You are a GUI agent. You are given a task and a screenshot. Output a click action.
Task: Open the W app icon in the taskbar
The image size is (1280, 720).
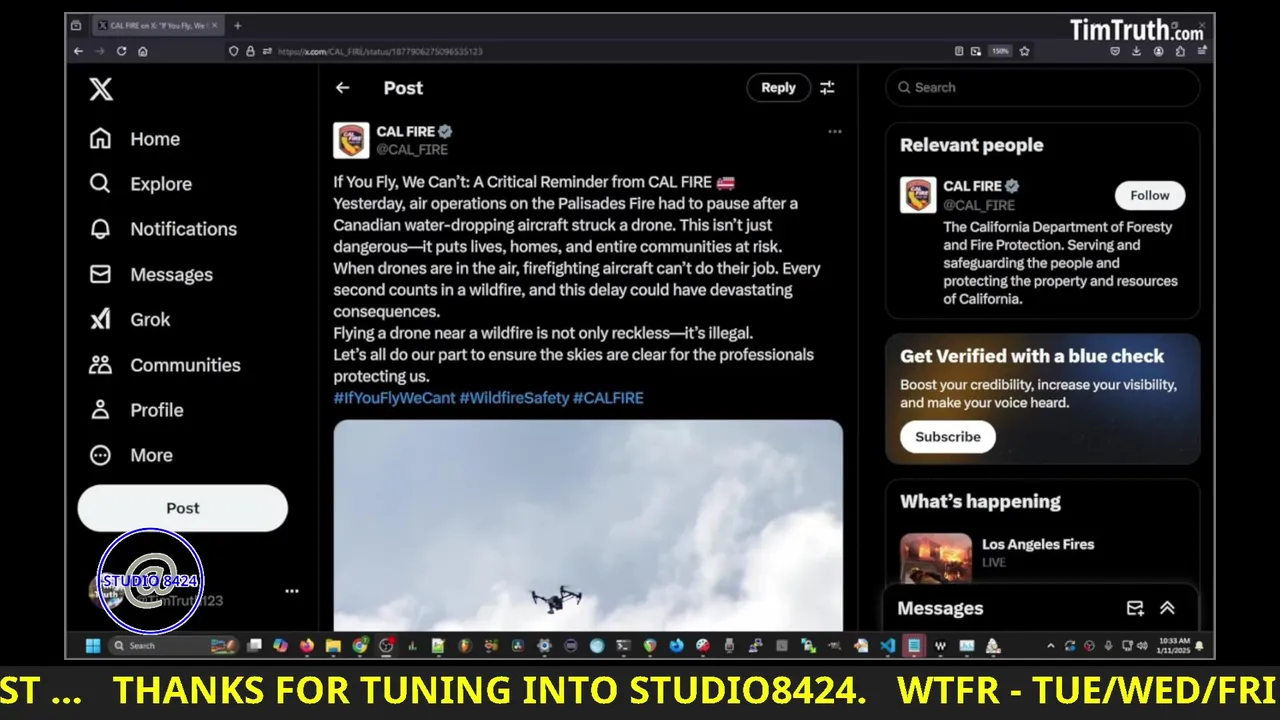point(940,646)
